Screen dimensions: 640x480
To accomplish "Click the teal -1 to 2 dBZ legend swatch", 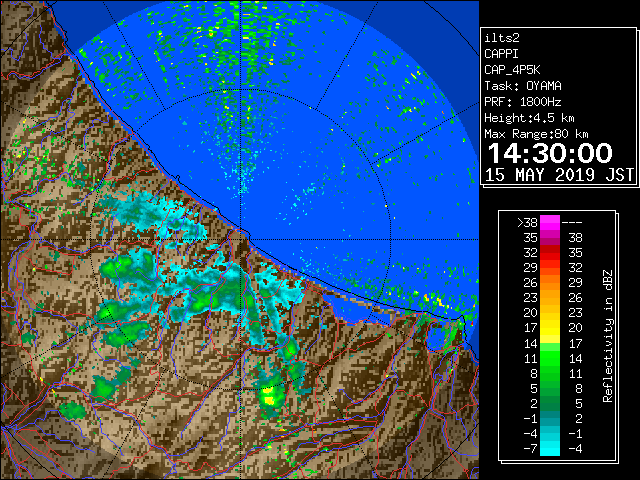I will 550,418.
